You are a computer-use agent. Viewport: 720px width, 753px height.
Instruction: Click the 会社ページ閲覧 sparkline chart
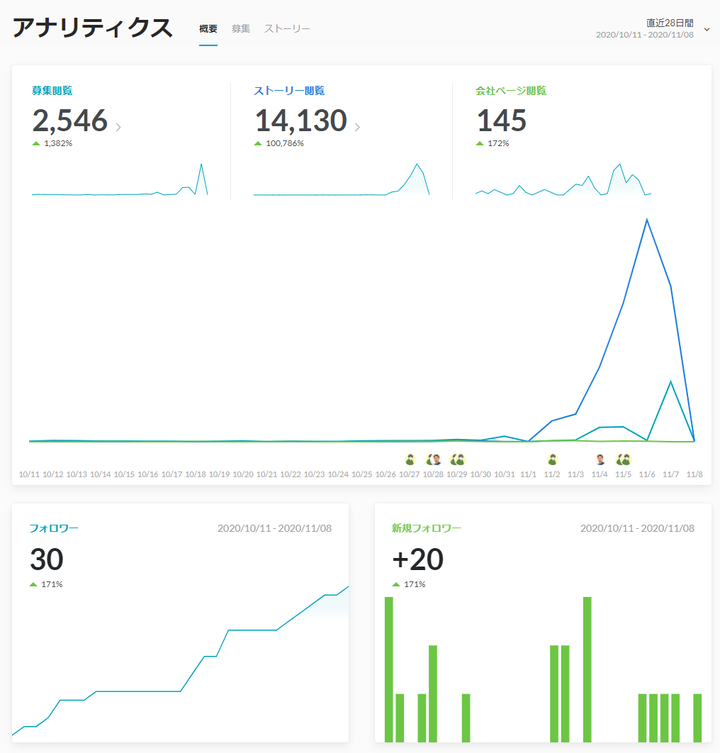pyautogui.click(x=563, y=180)
